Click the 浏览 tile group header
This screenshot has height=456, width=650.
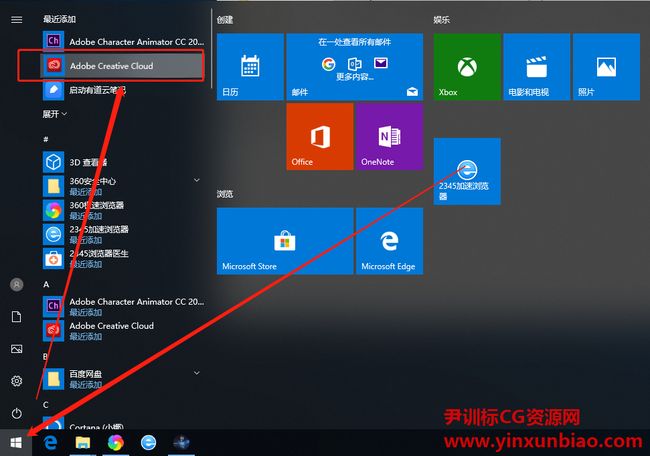(x=225, y=194)
